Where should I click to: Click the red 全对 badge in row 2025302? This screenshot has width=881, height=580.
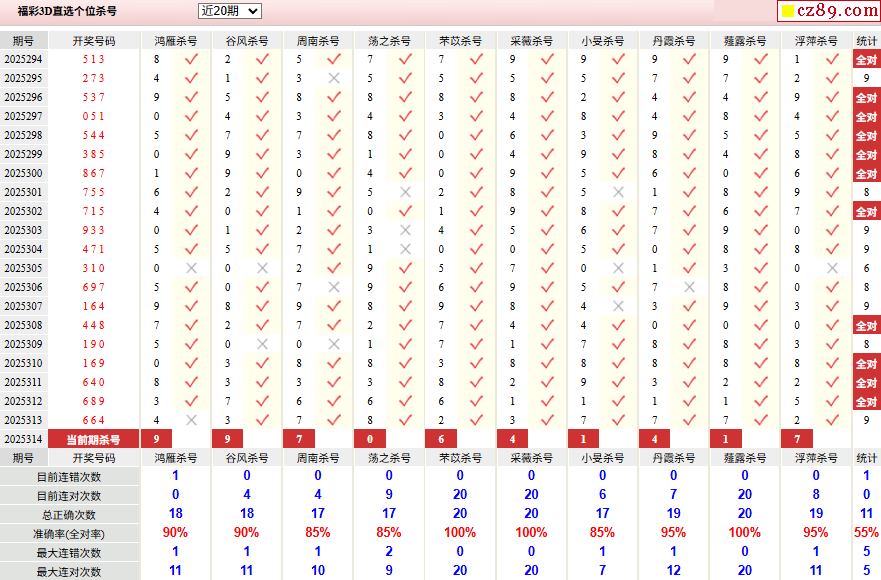866,212
